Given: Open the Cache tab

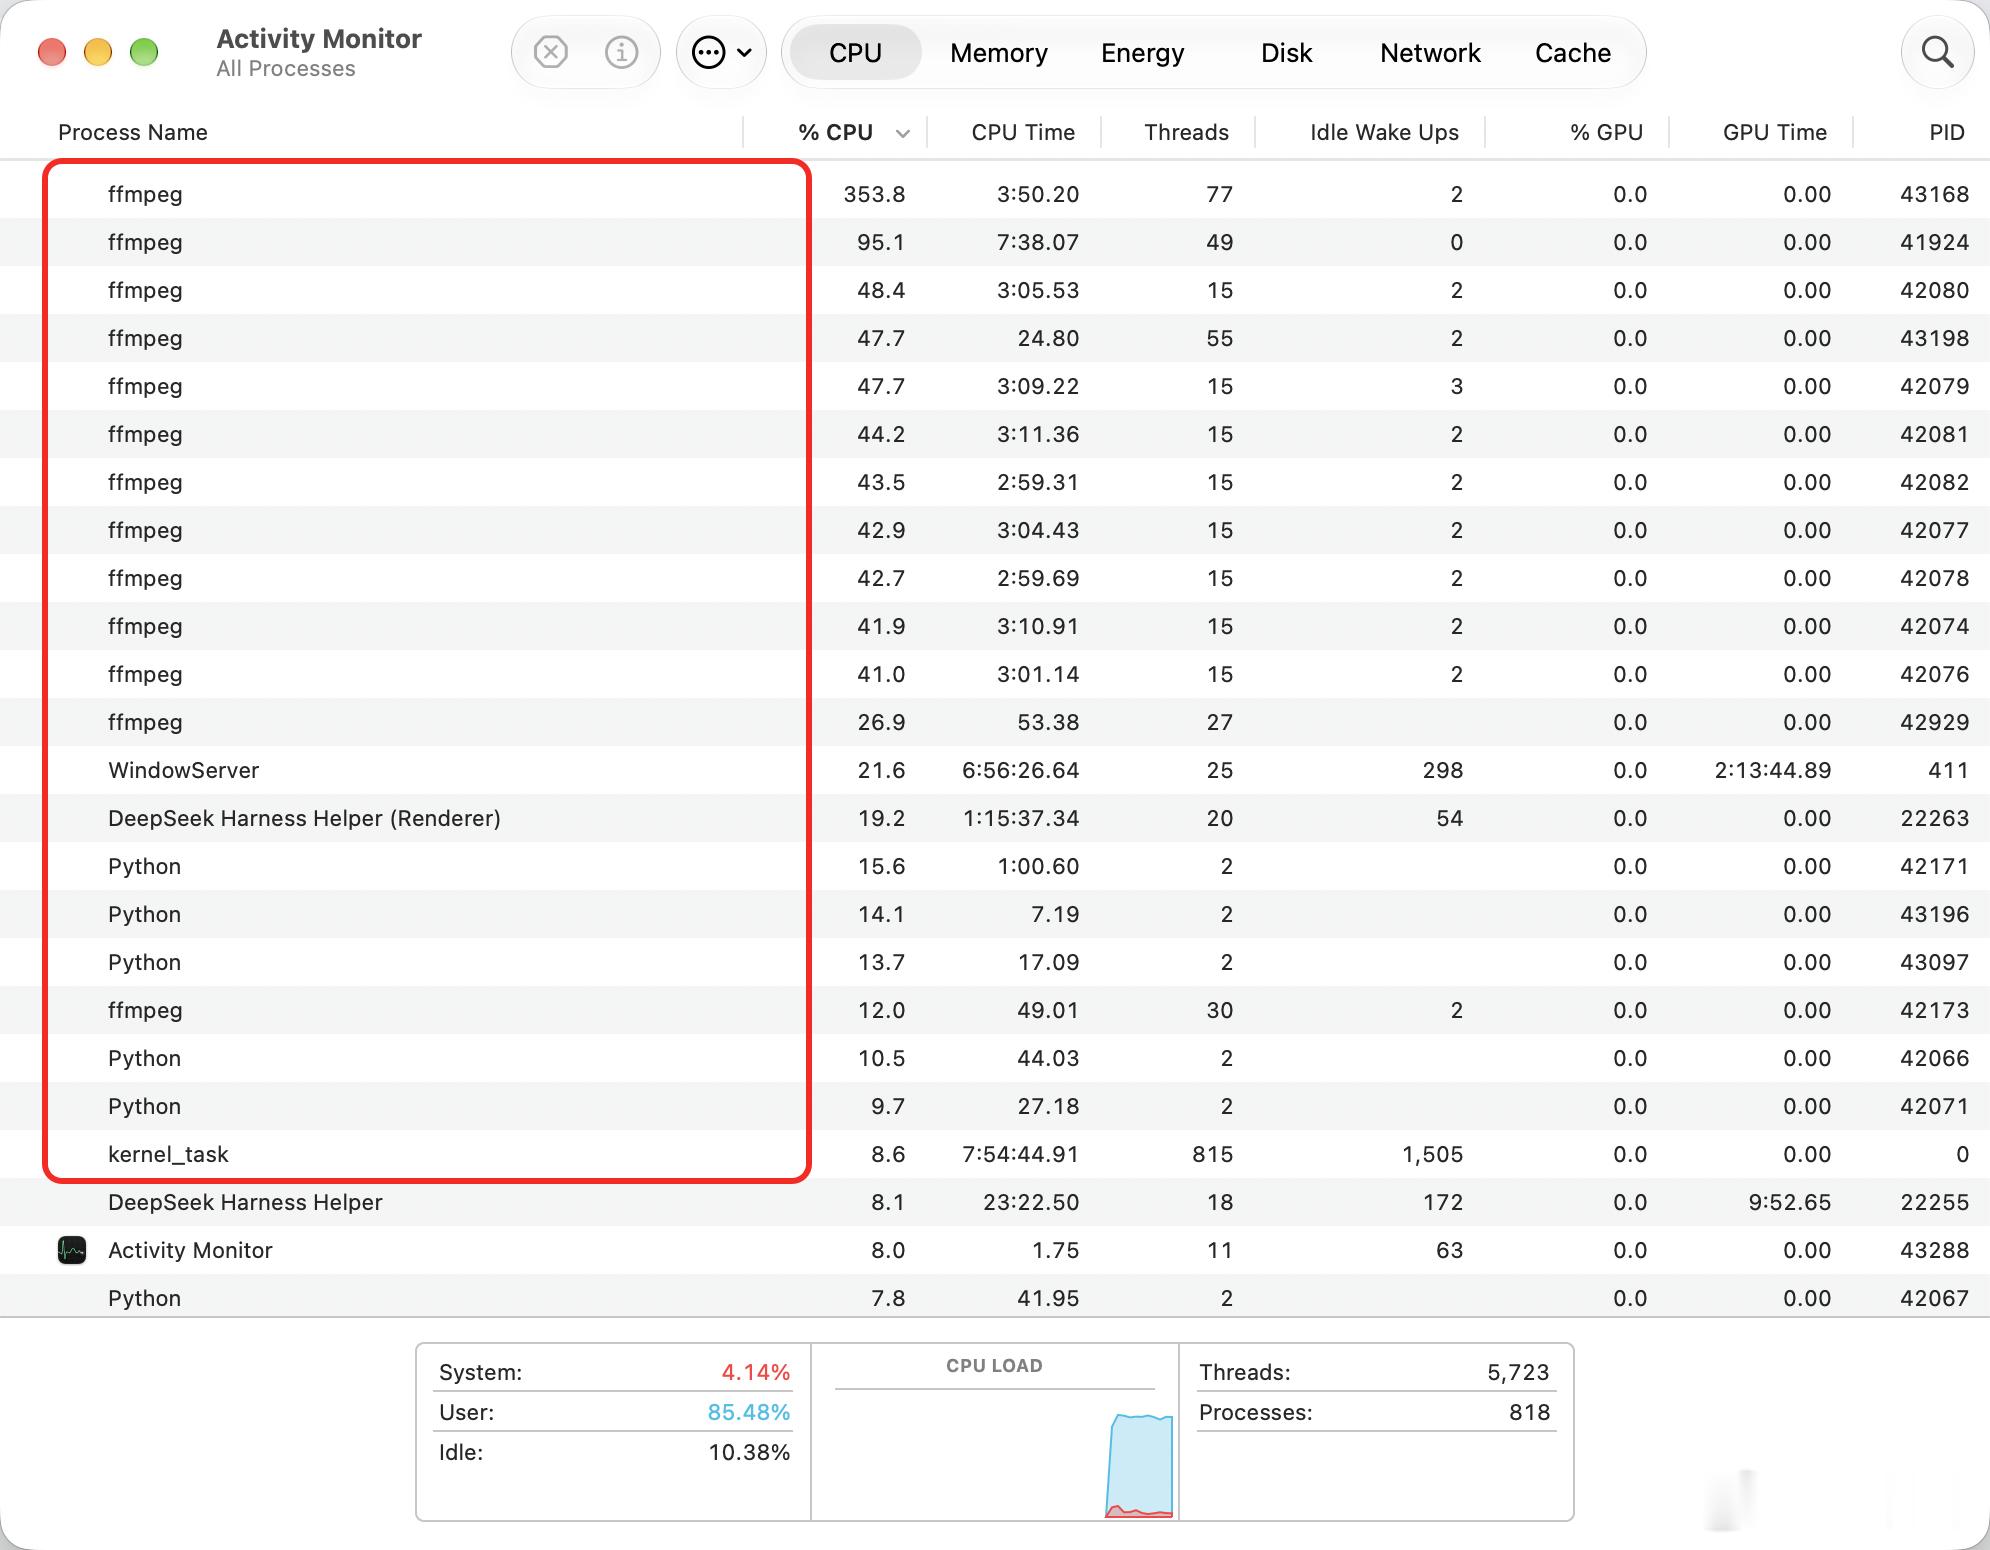Looking at the screenshot, I should click(1572, 52).
